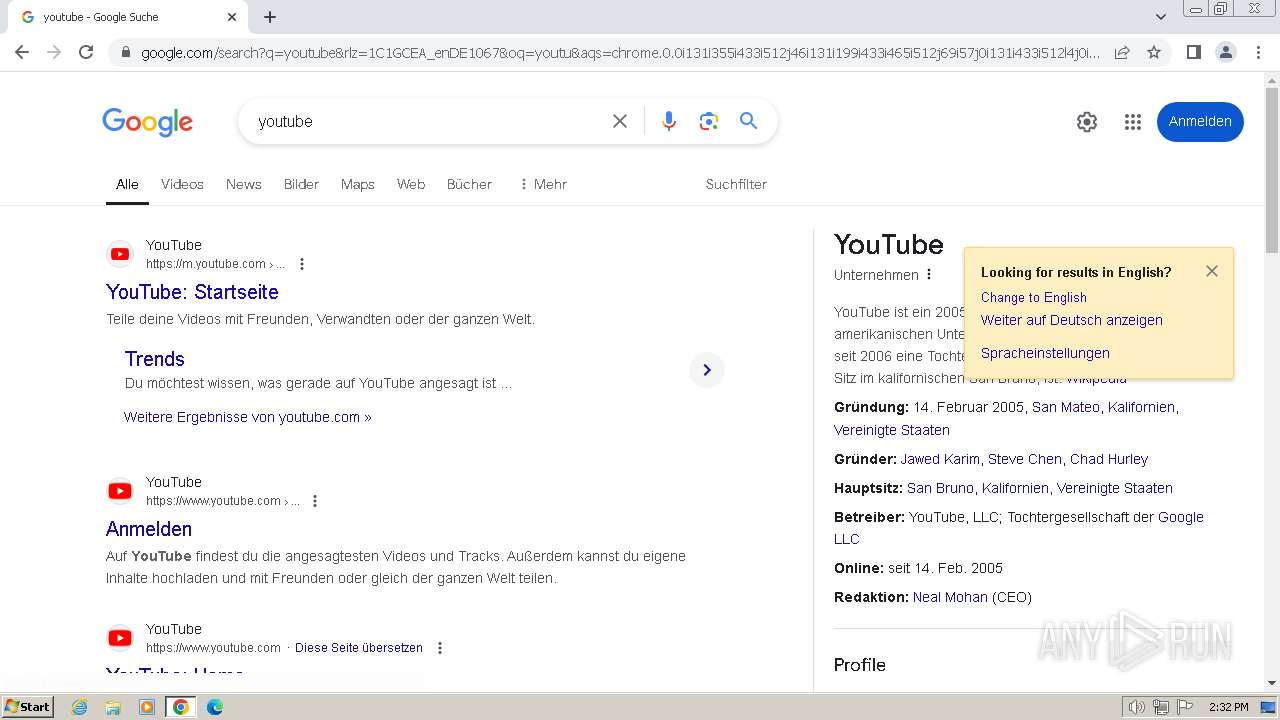Image resolution: width=1280 pixels, height=720 pixels.
Task: Open options for Anmelden result
Action: (x=315, y=501)
